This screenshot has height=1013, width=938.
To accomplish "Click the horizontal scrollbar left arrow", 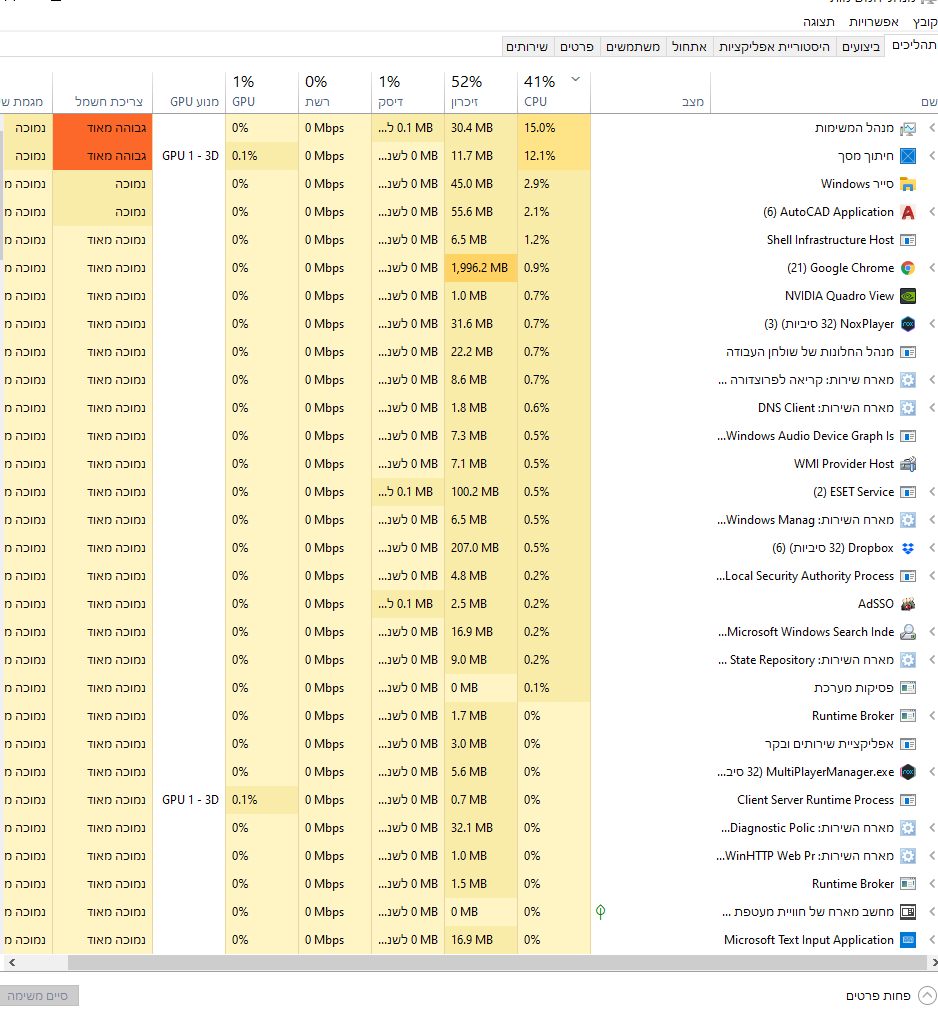I will click(12, 963).
